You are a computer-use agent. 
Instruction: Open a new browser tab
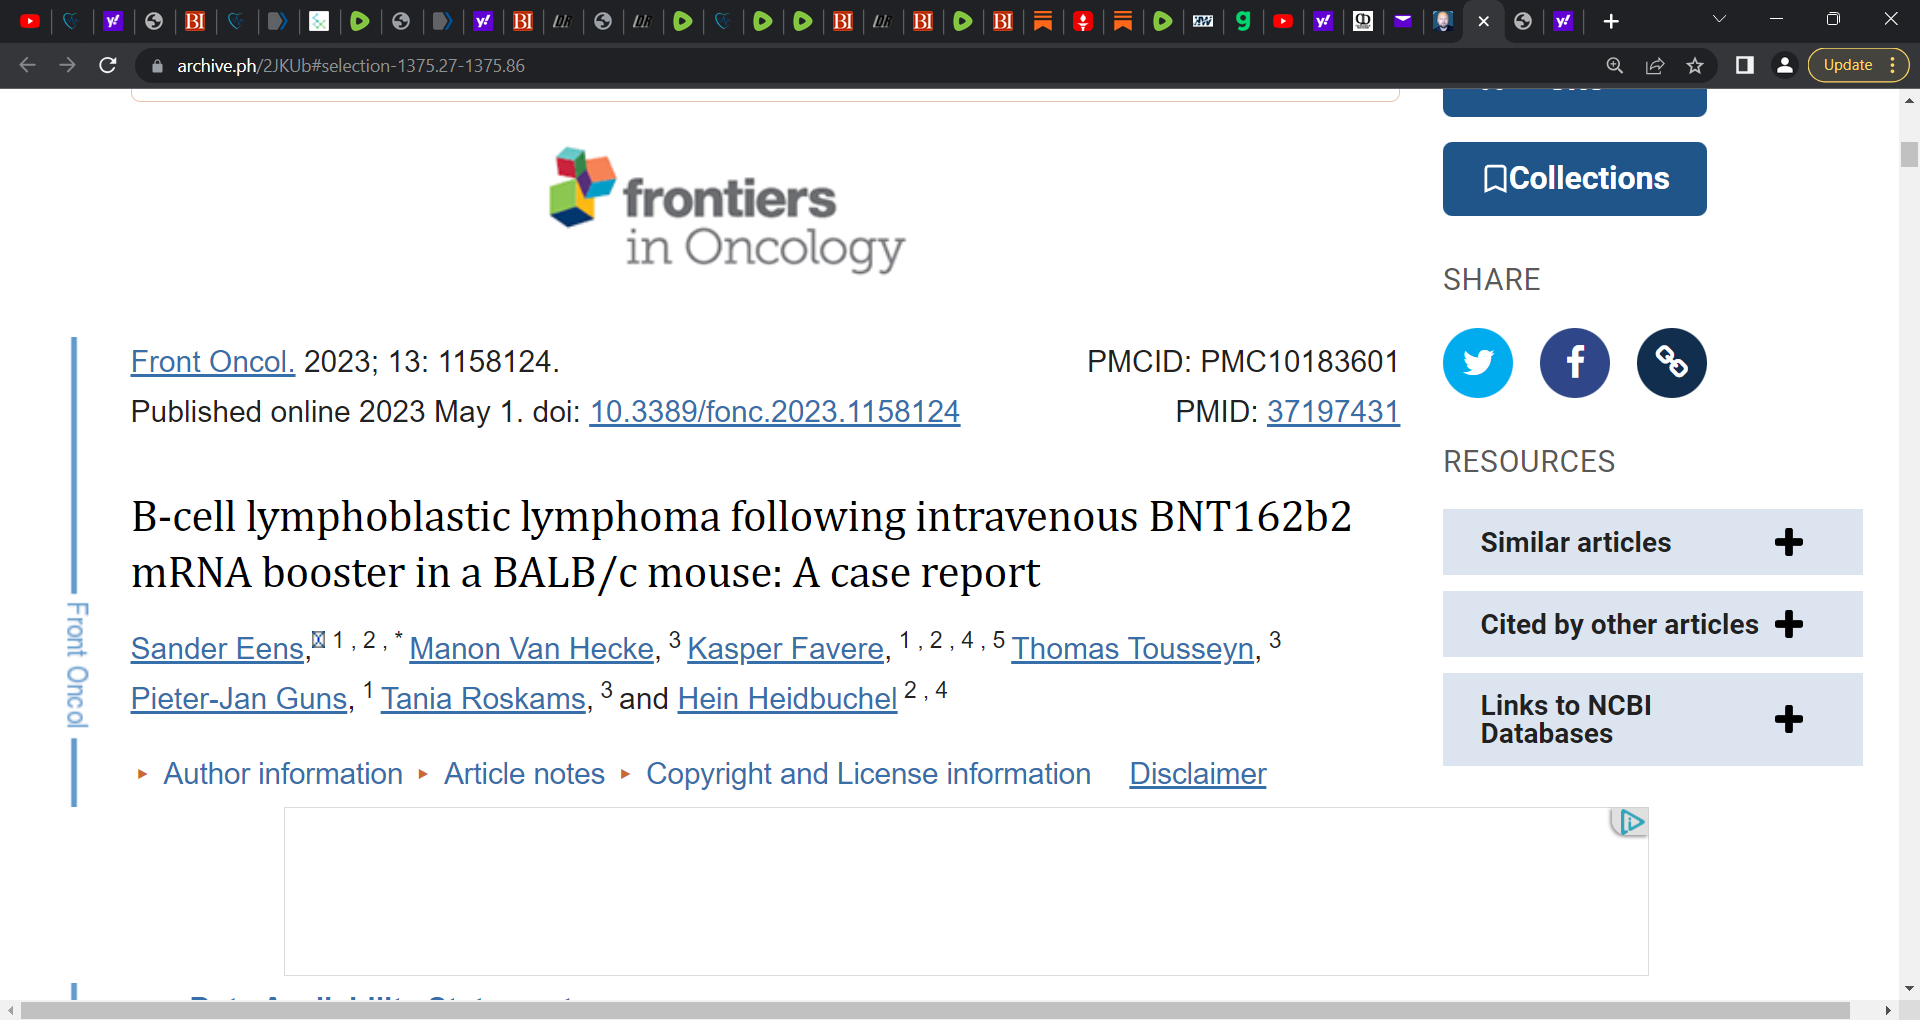(x=1611, y=21)
